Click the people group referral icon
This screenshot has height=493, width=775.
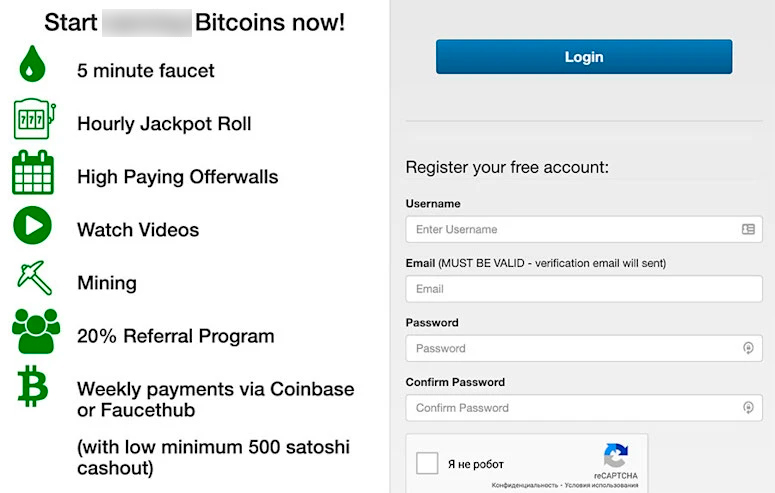tap(35, 331)
